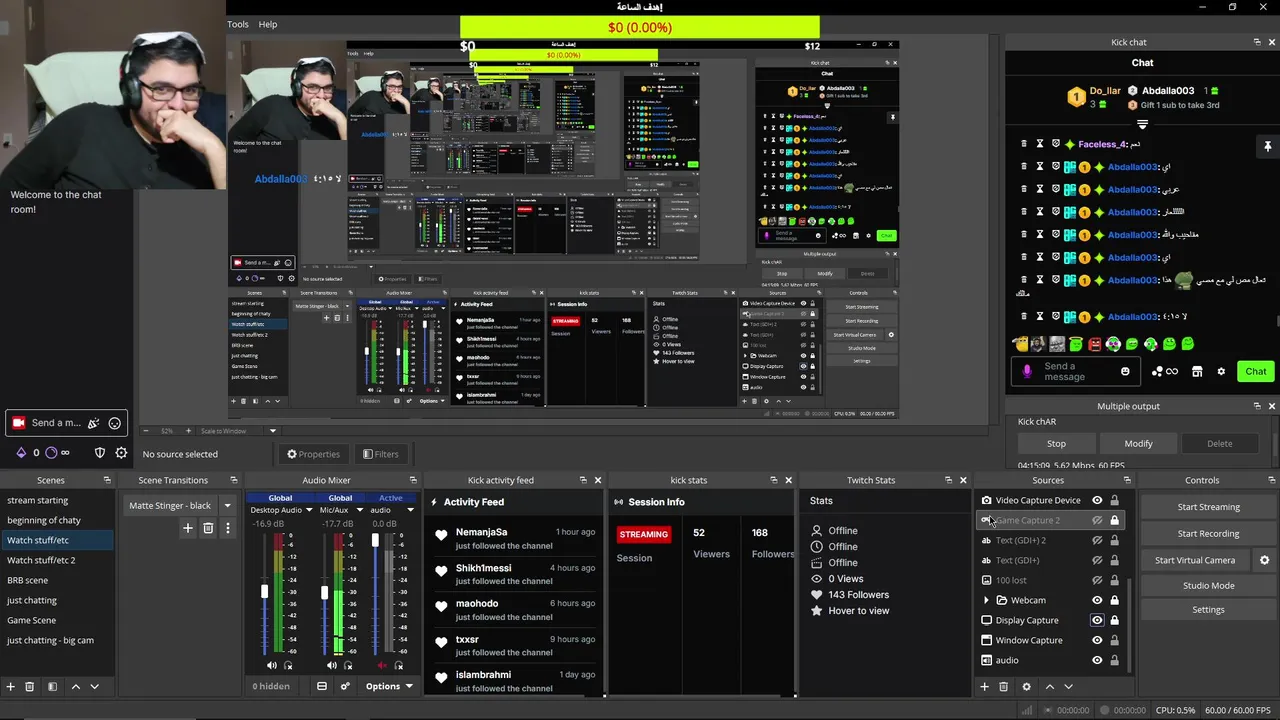Open transition properties three-dot menu
The image size is (1280, 720).
coord(227,528)
